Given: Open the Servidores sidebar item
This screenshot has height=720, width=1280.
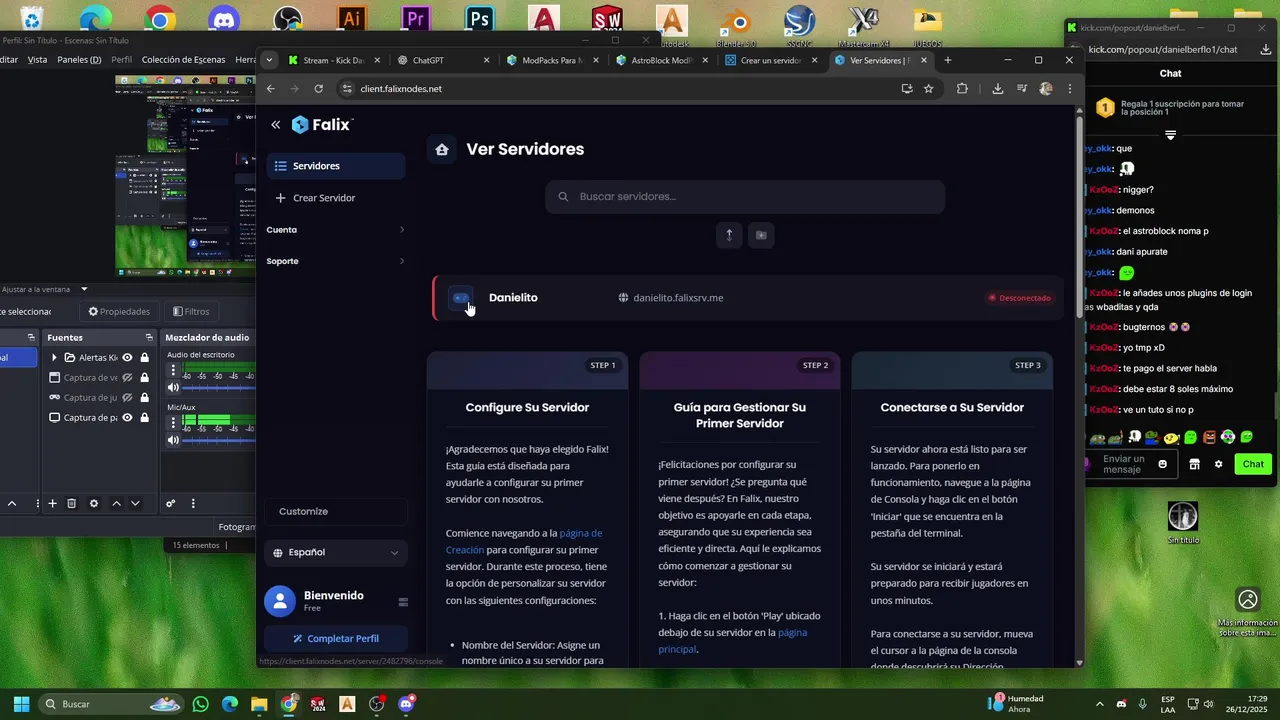Looking at the screenshot, I should click(335, 166).
